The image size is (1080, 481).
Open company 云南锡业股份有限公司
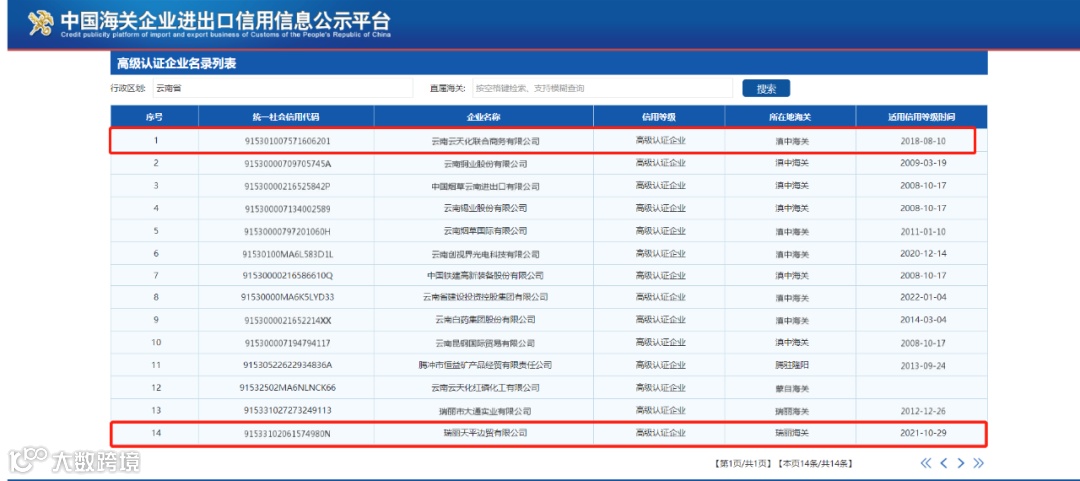tap(485, 208)
